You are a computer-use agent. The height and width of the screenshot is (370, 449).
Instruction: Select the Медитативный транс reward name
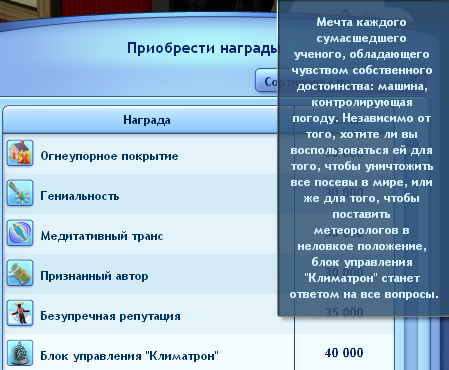(102, 236)
